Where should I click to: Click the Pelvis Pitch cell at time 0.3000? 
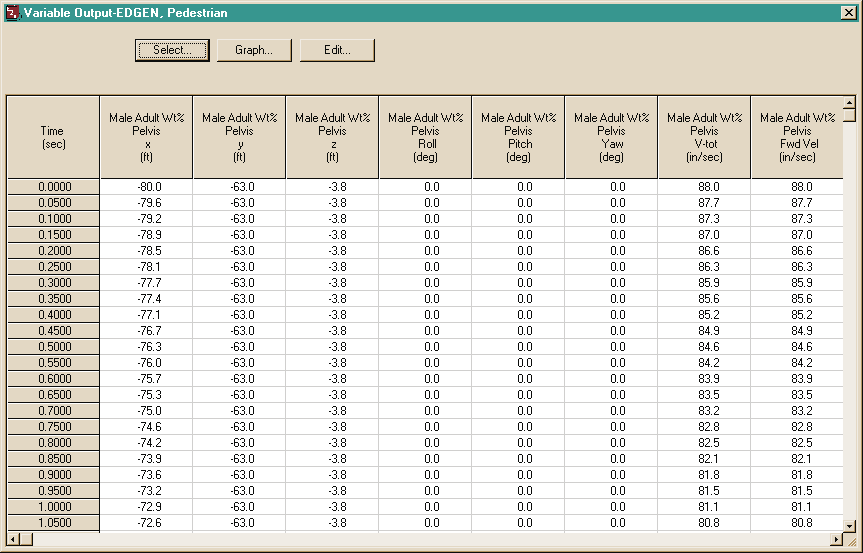click(518, 283)
